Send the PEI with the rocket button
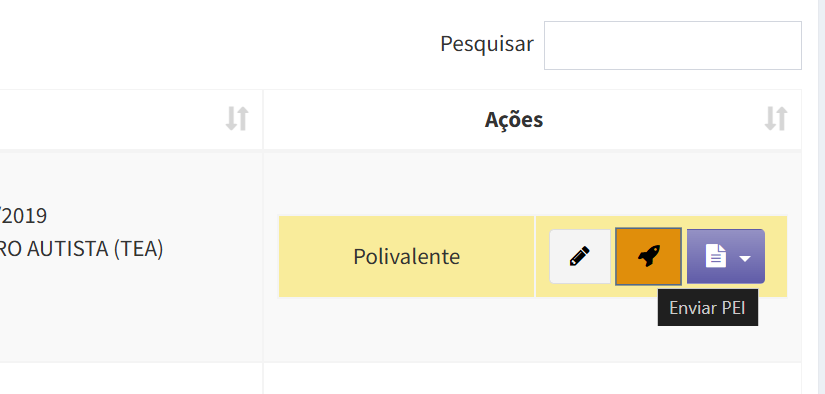Screen dimensions: 825x394 click(x=648, y=257)
